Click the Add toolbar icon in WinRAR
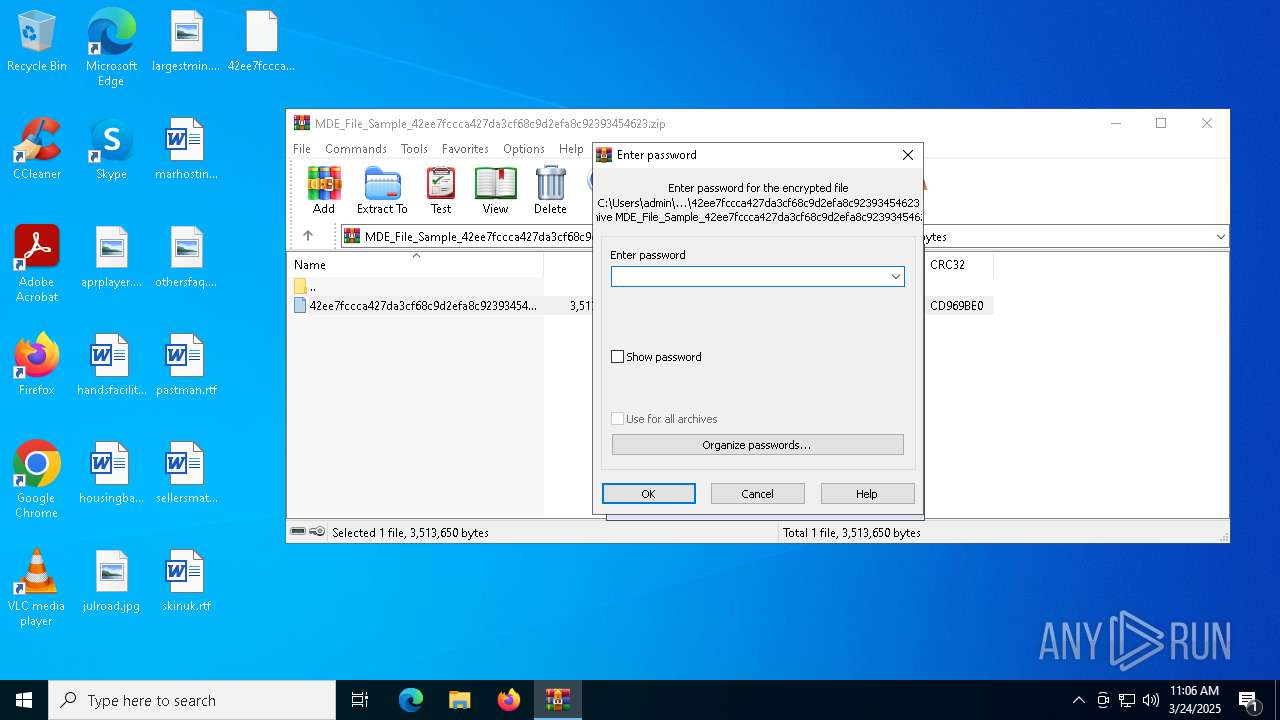The height and width of the screenshot is (720, 1280). pos(324,190)
